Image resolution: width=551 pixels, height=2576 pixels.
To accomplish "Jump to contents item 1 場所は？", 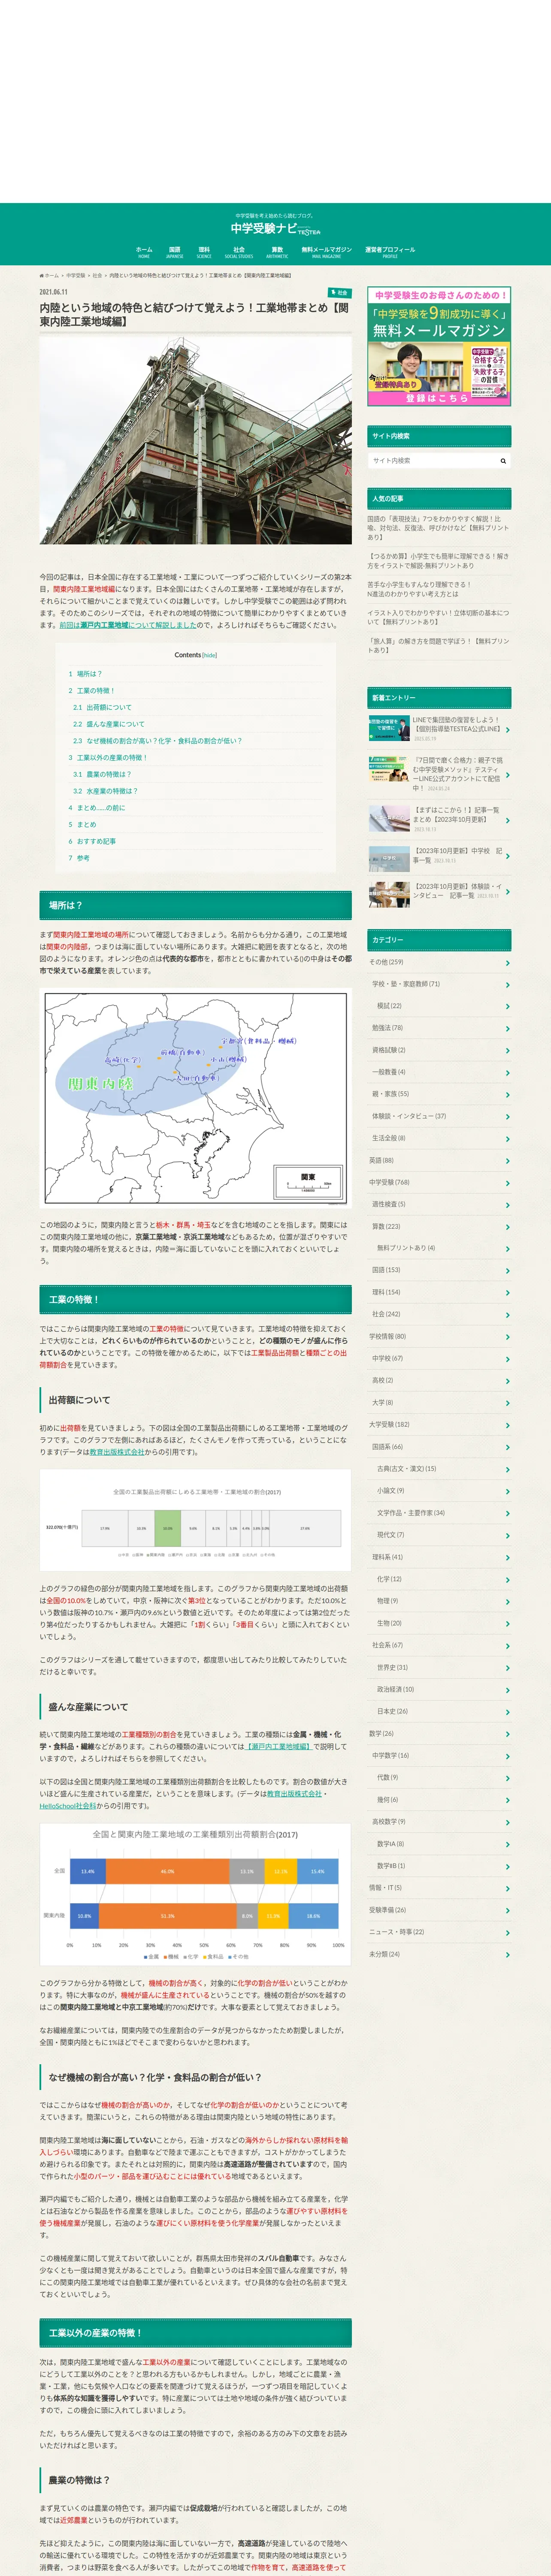I will 85,674.
